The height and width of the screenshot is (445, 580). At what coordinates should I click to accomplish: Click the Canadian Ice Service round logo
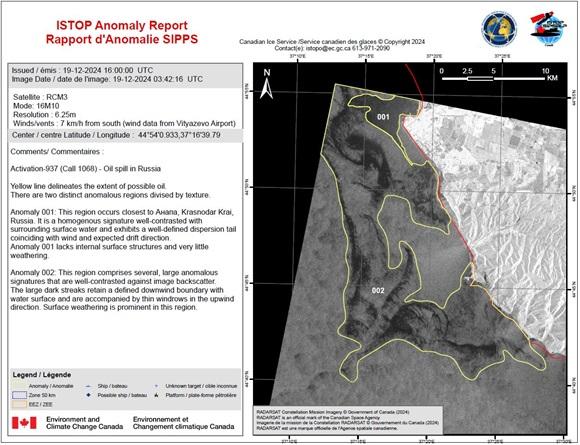[499, 29]
